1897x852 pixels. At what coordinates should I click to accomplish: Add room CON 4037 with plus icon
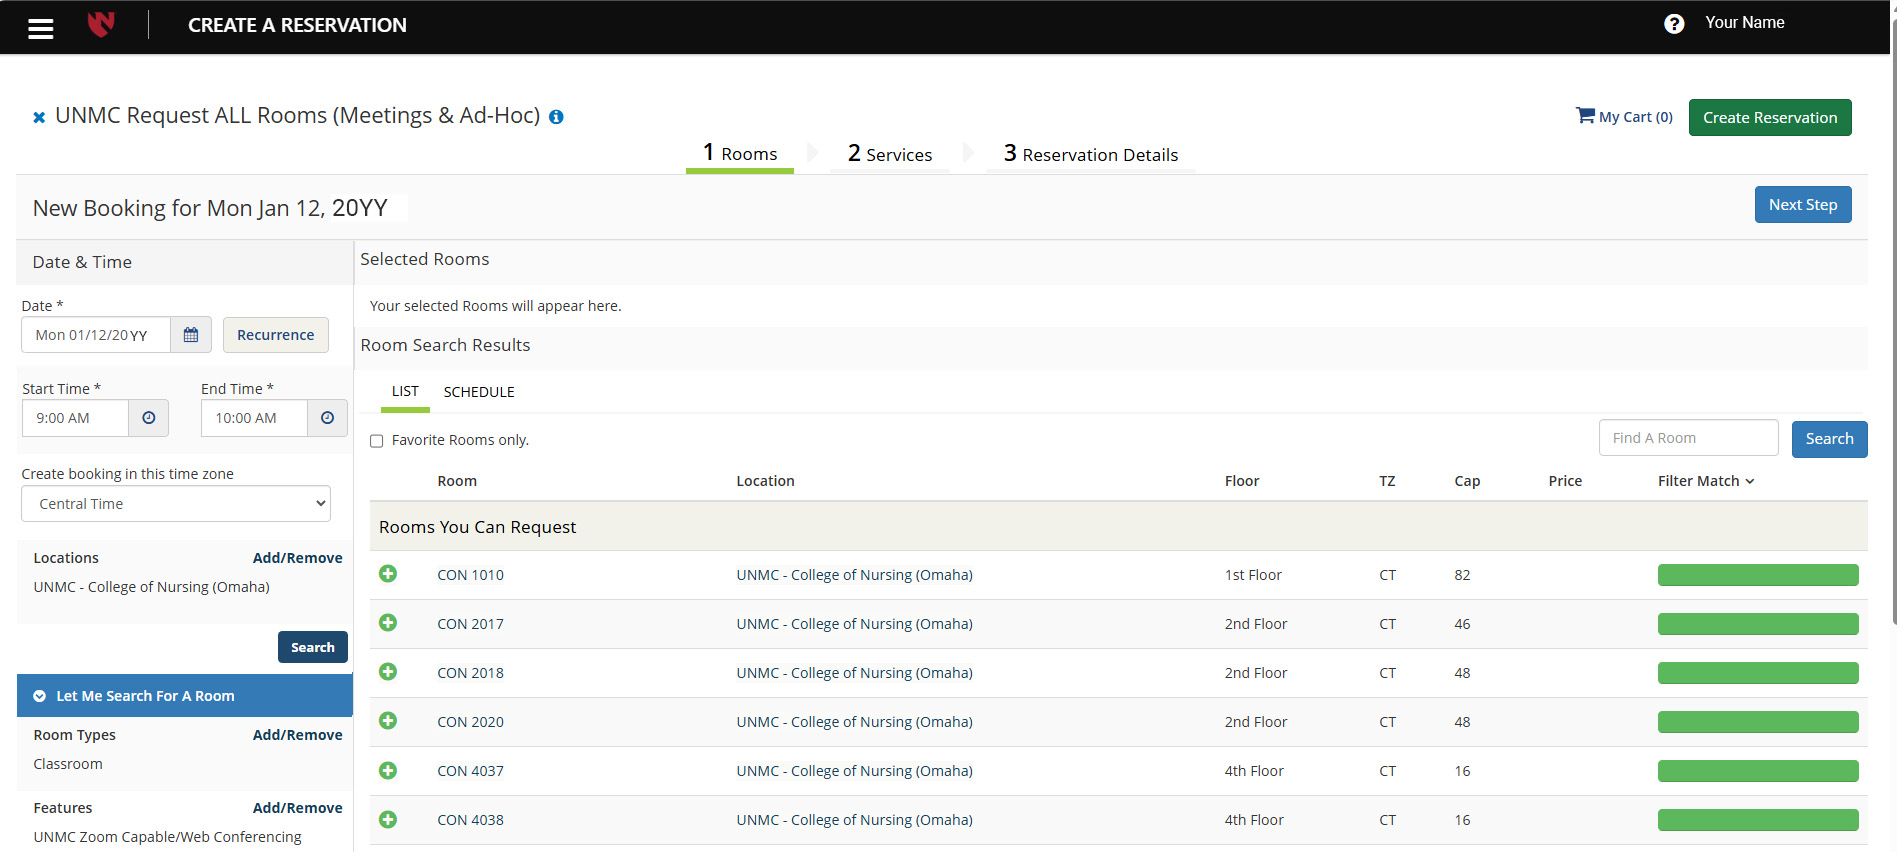(388, 771)
